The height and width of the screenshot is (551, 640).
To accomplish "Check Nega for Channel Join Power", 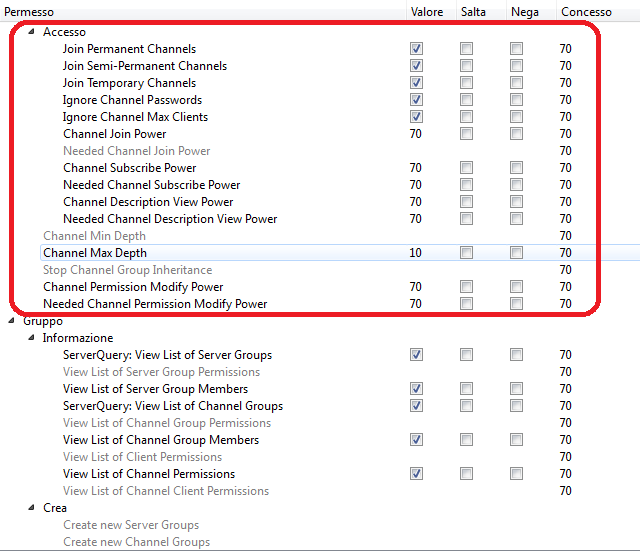I will (x=516, y=134).
